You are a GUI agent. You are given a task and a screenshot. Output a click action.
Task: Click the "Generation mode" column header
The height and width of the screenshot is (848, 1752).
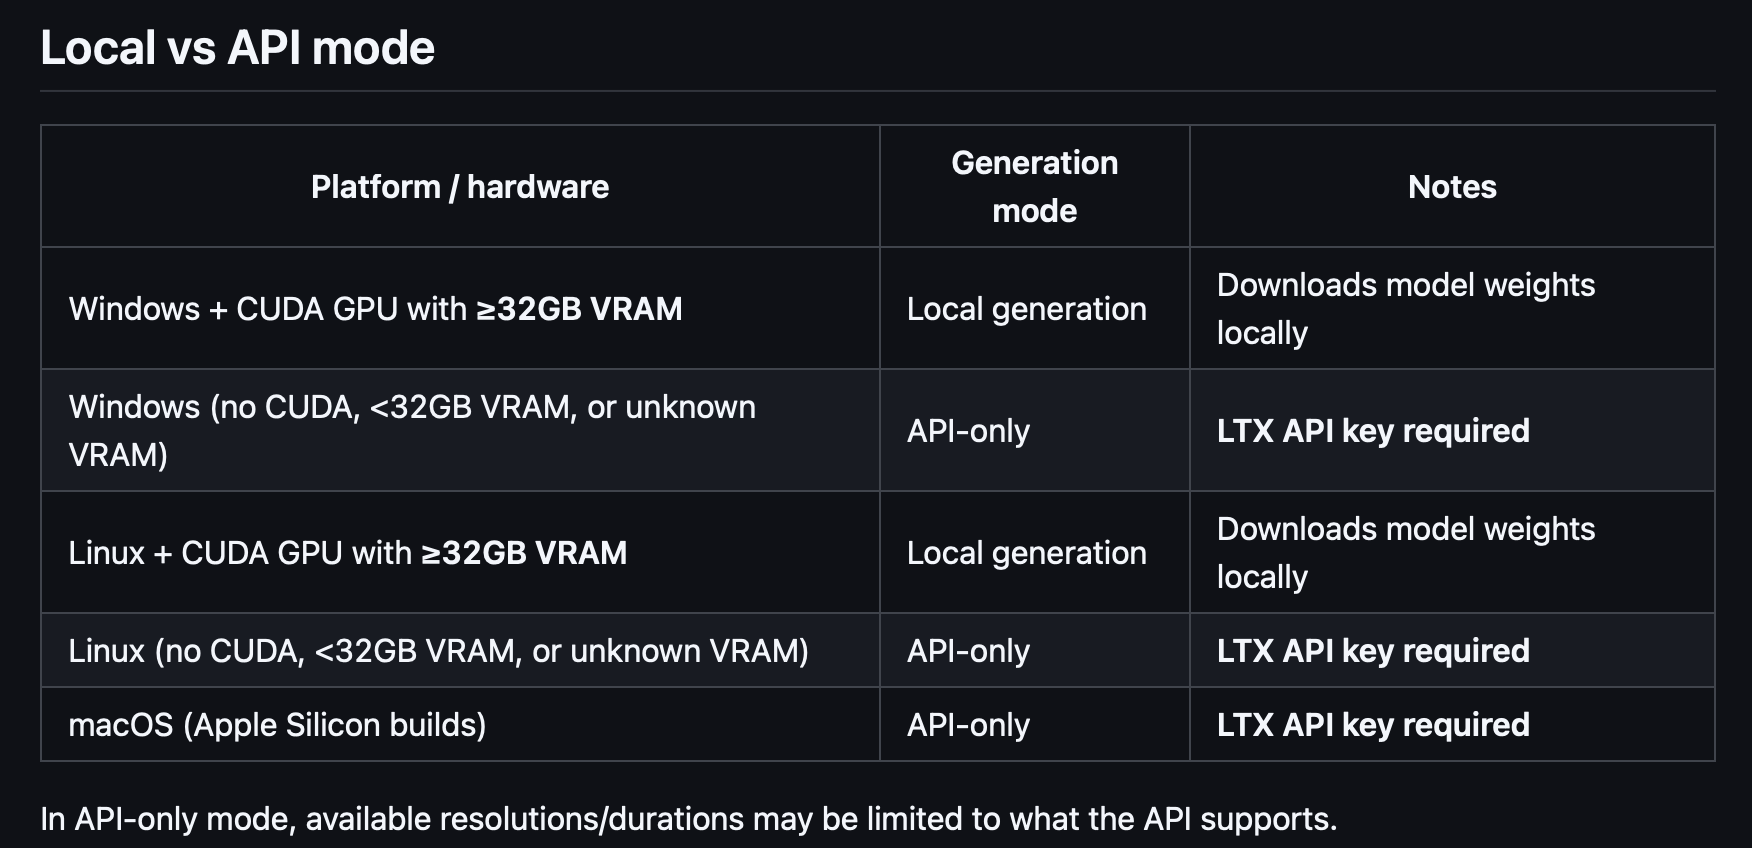(1034, 187)
